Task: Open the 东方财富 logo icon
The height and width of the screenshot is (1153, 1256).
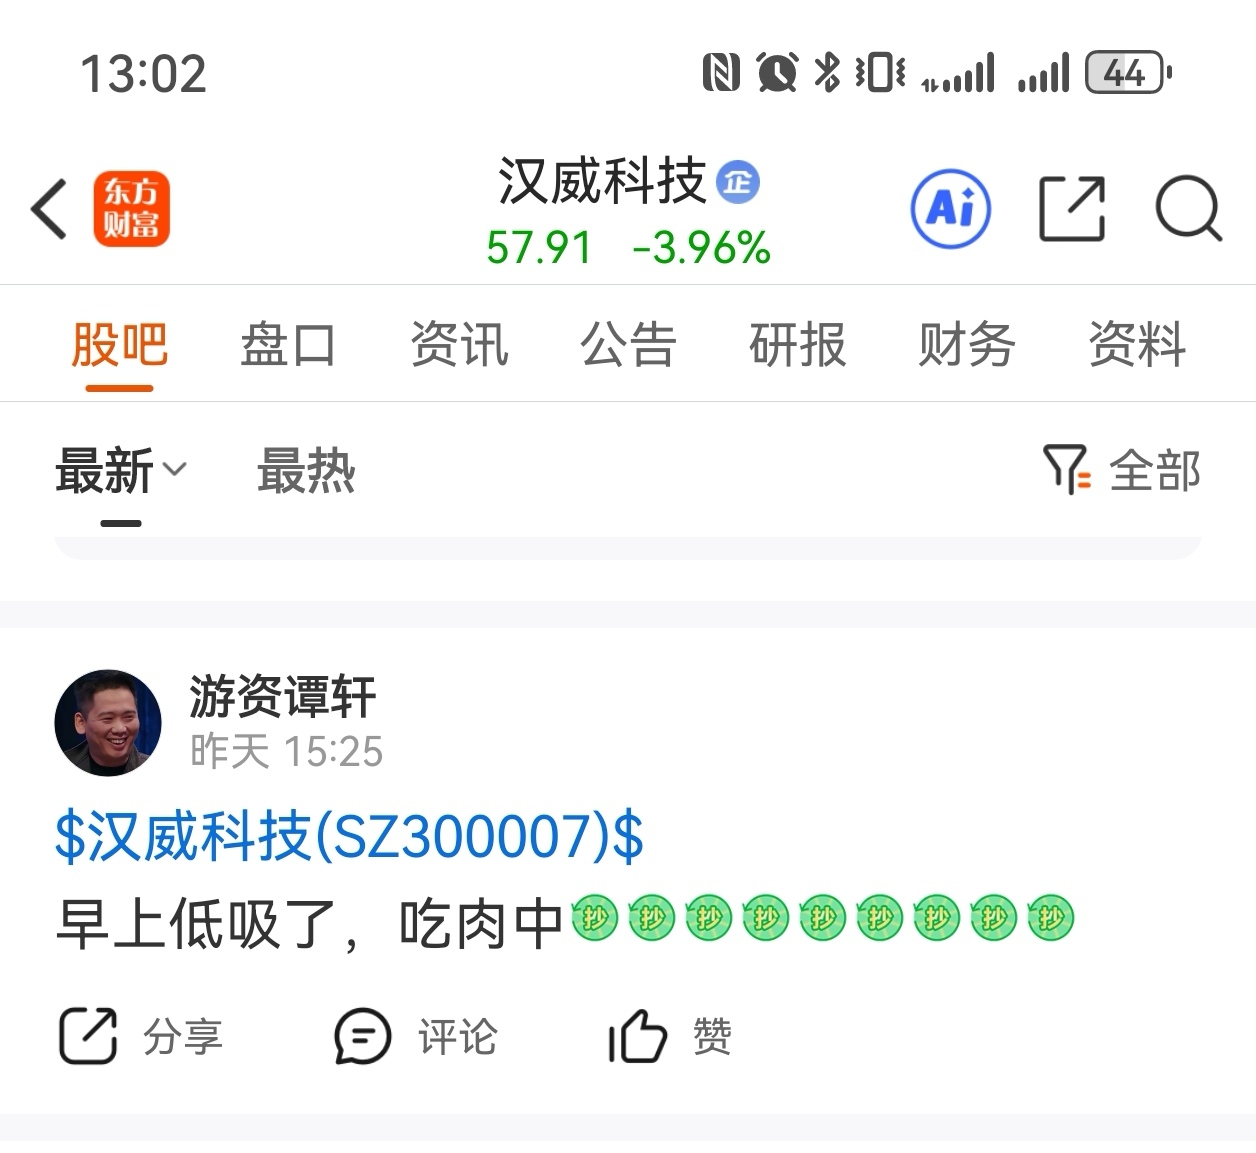Action: click(x=132, y=209)
